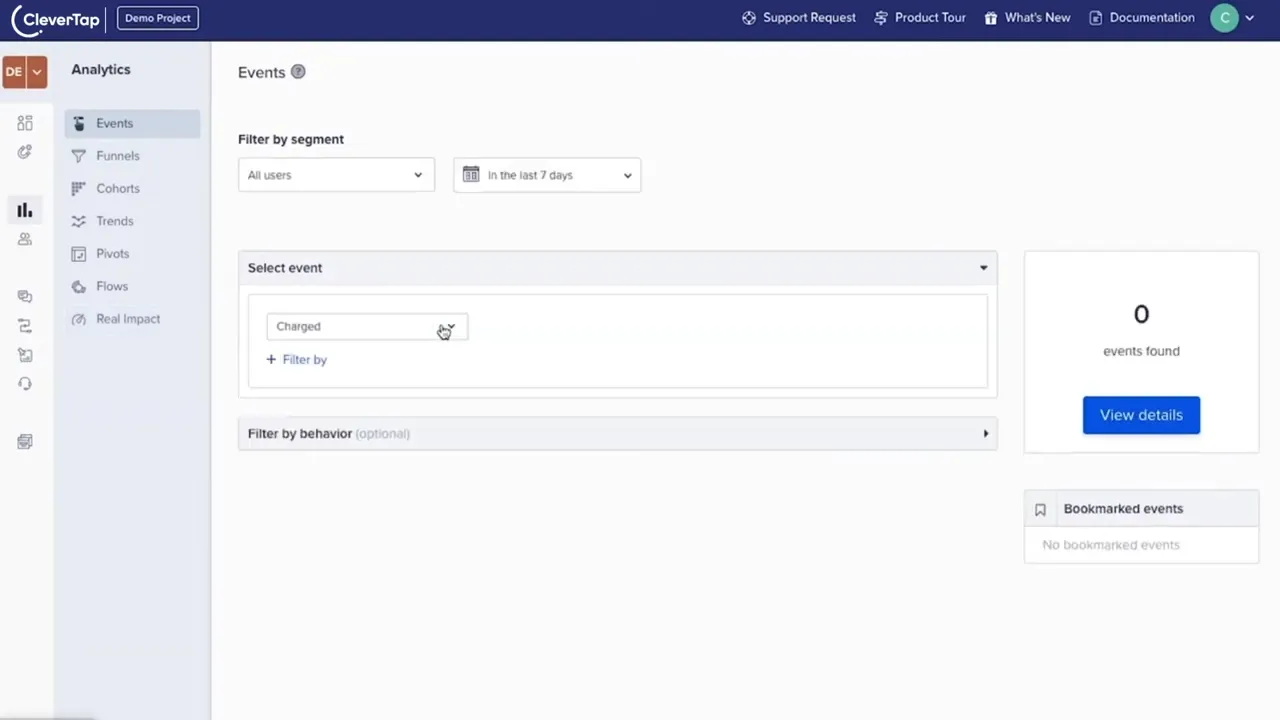Screen dimensions: 1280x720
Task: Select the Segments people icon
Action: tap(24, 239)
